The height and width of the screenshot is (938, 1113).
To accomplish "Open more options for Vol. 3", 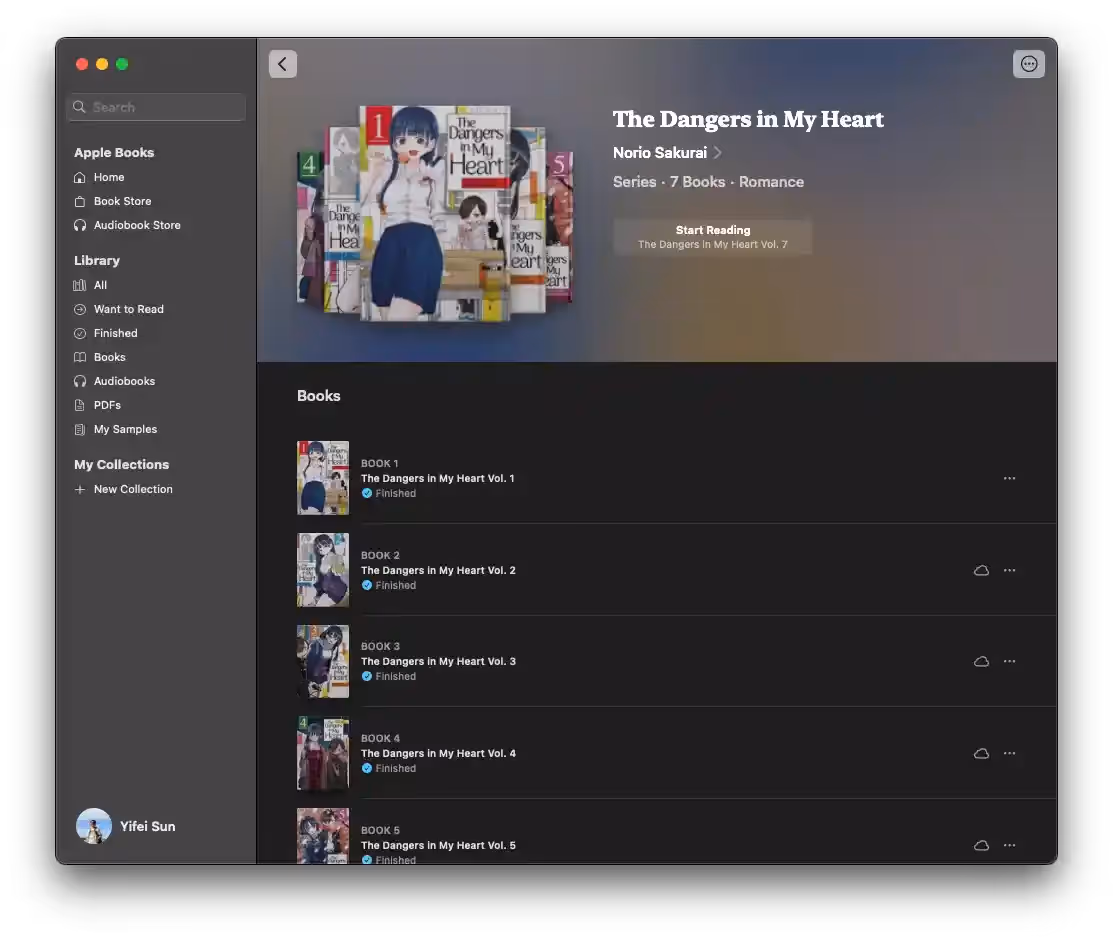I will tap(1009, 661).
